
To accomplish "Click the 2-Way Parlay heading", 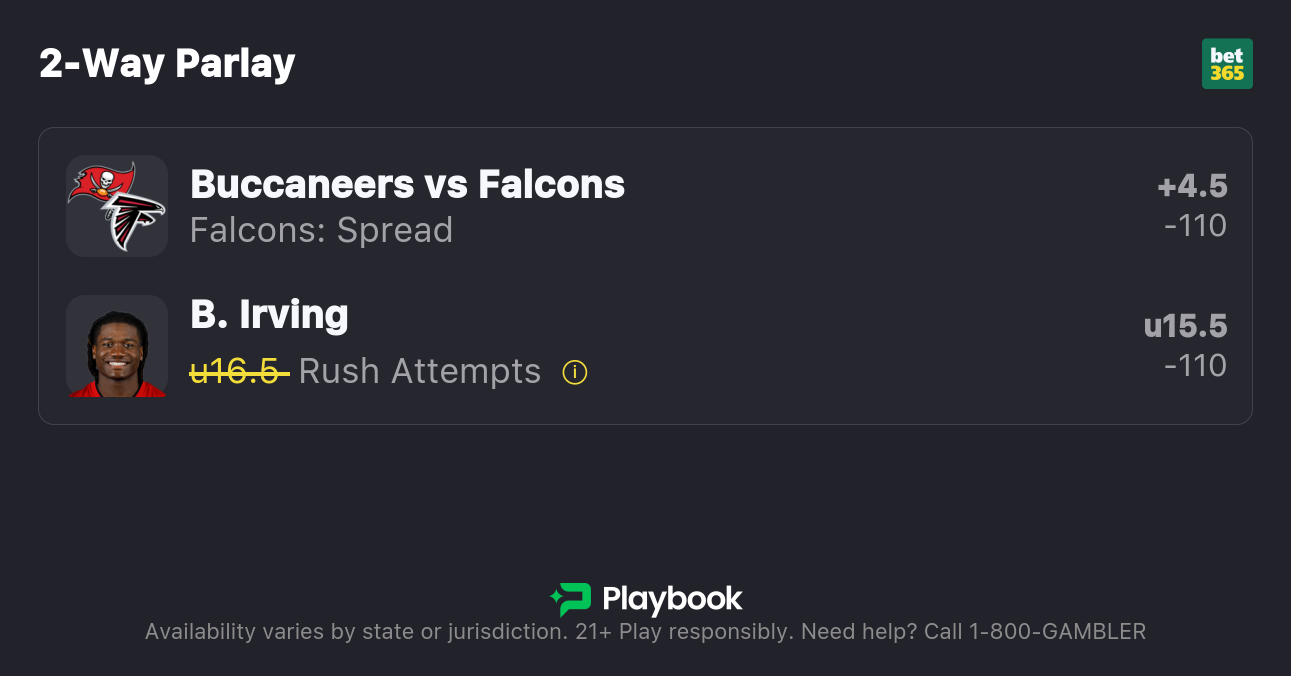I will tap(167, 64).
